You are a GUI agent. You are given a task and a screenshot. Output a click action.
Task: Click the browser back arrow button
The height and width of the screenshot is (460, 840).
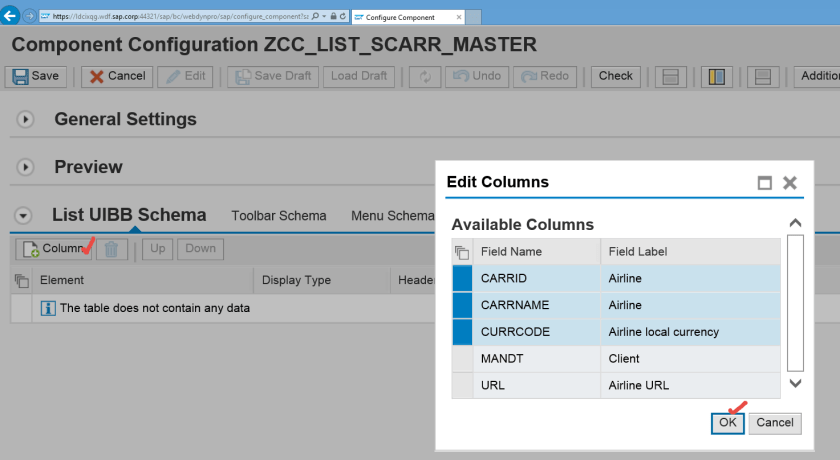(11, 16)
